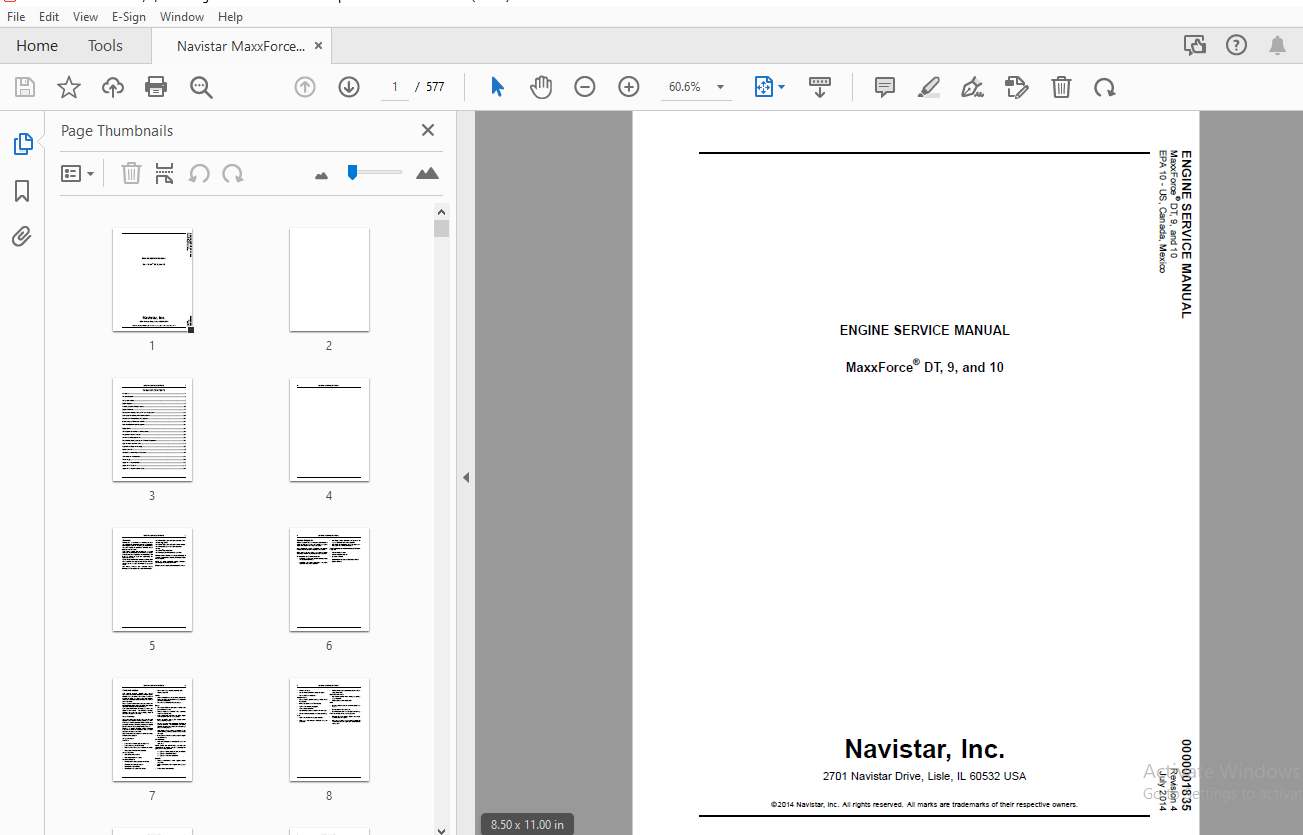Select page 6 thumbnail

click(329, 580)
